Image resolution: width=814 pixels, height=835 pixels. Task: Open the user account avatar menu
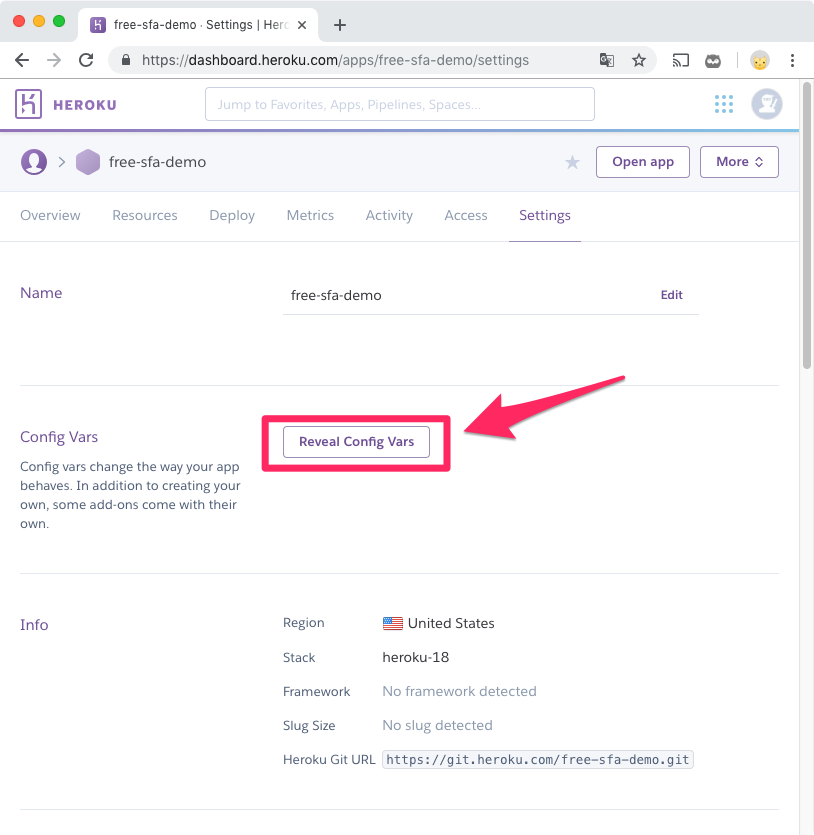coord(767,104)
